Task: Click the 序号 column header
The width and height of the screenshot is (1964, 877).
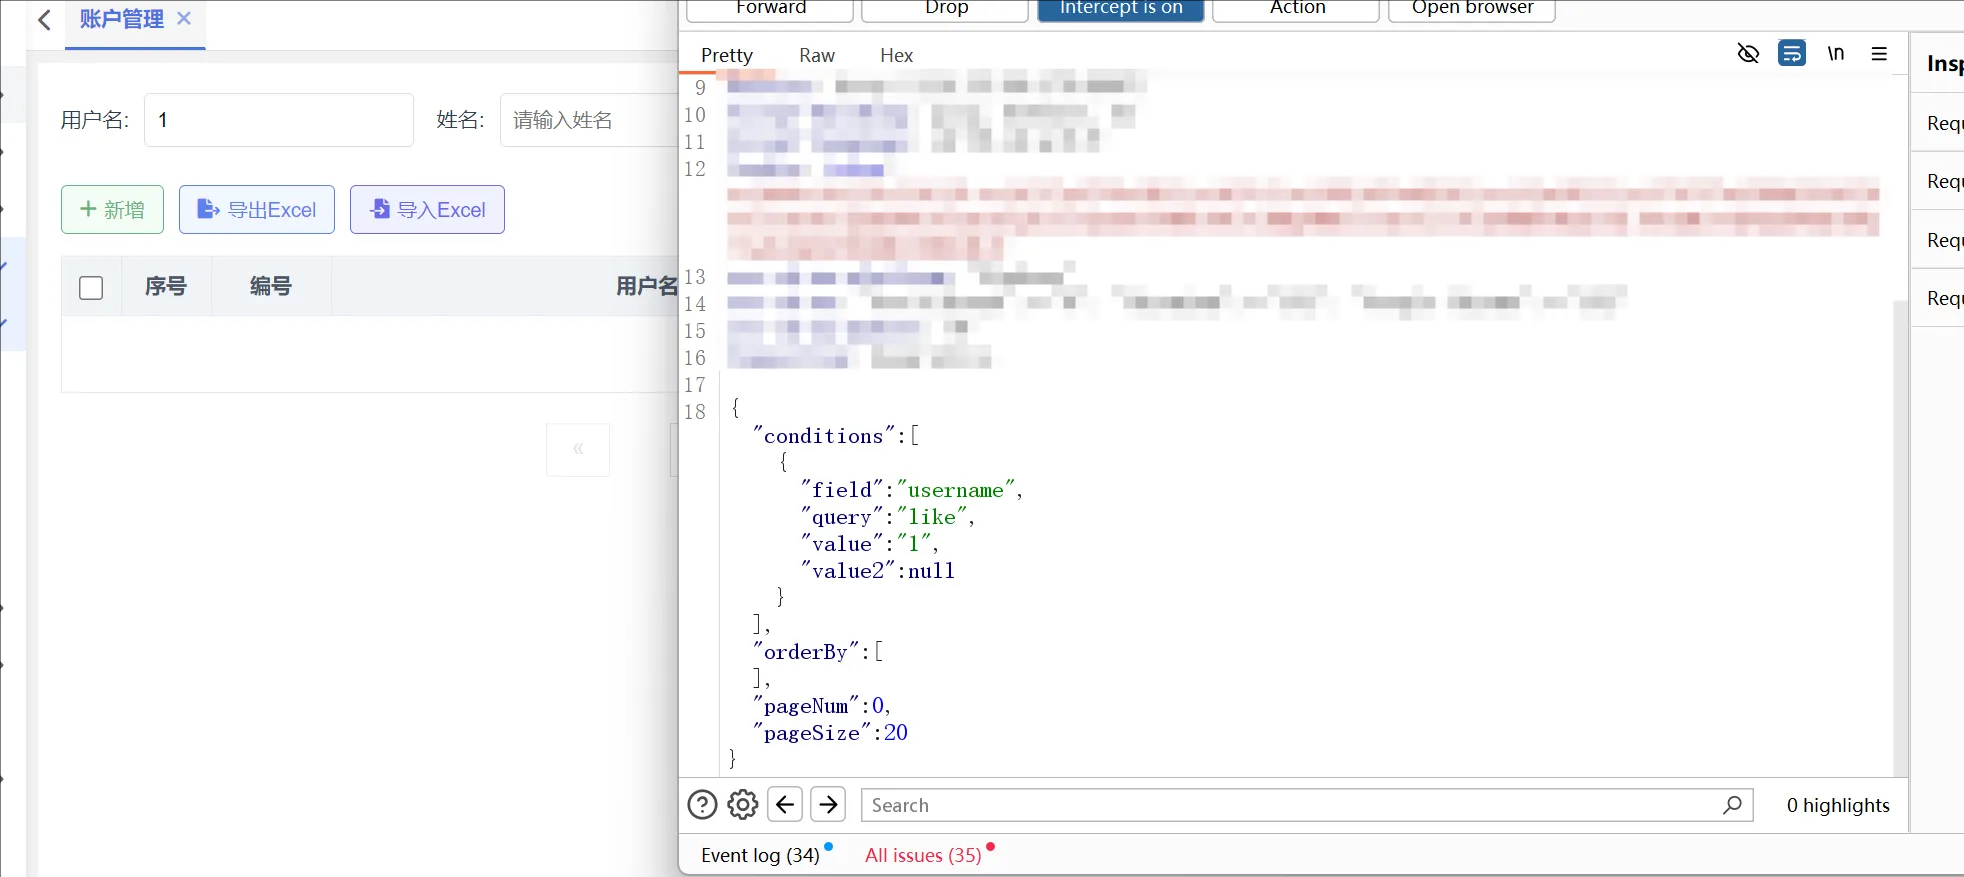Action: [166, 286]
